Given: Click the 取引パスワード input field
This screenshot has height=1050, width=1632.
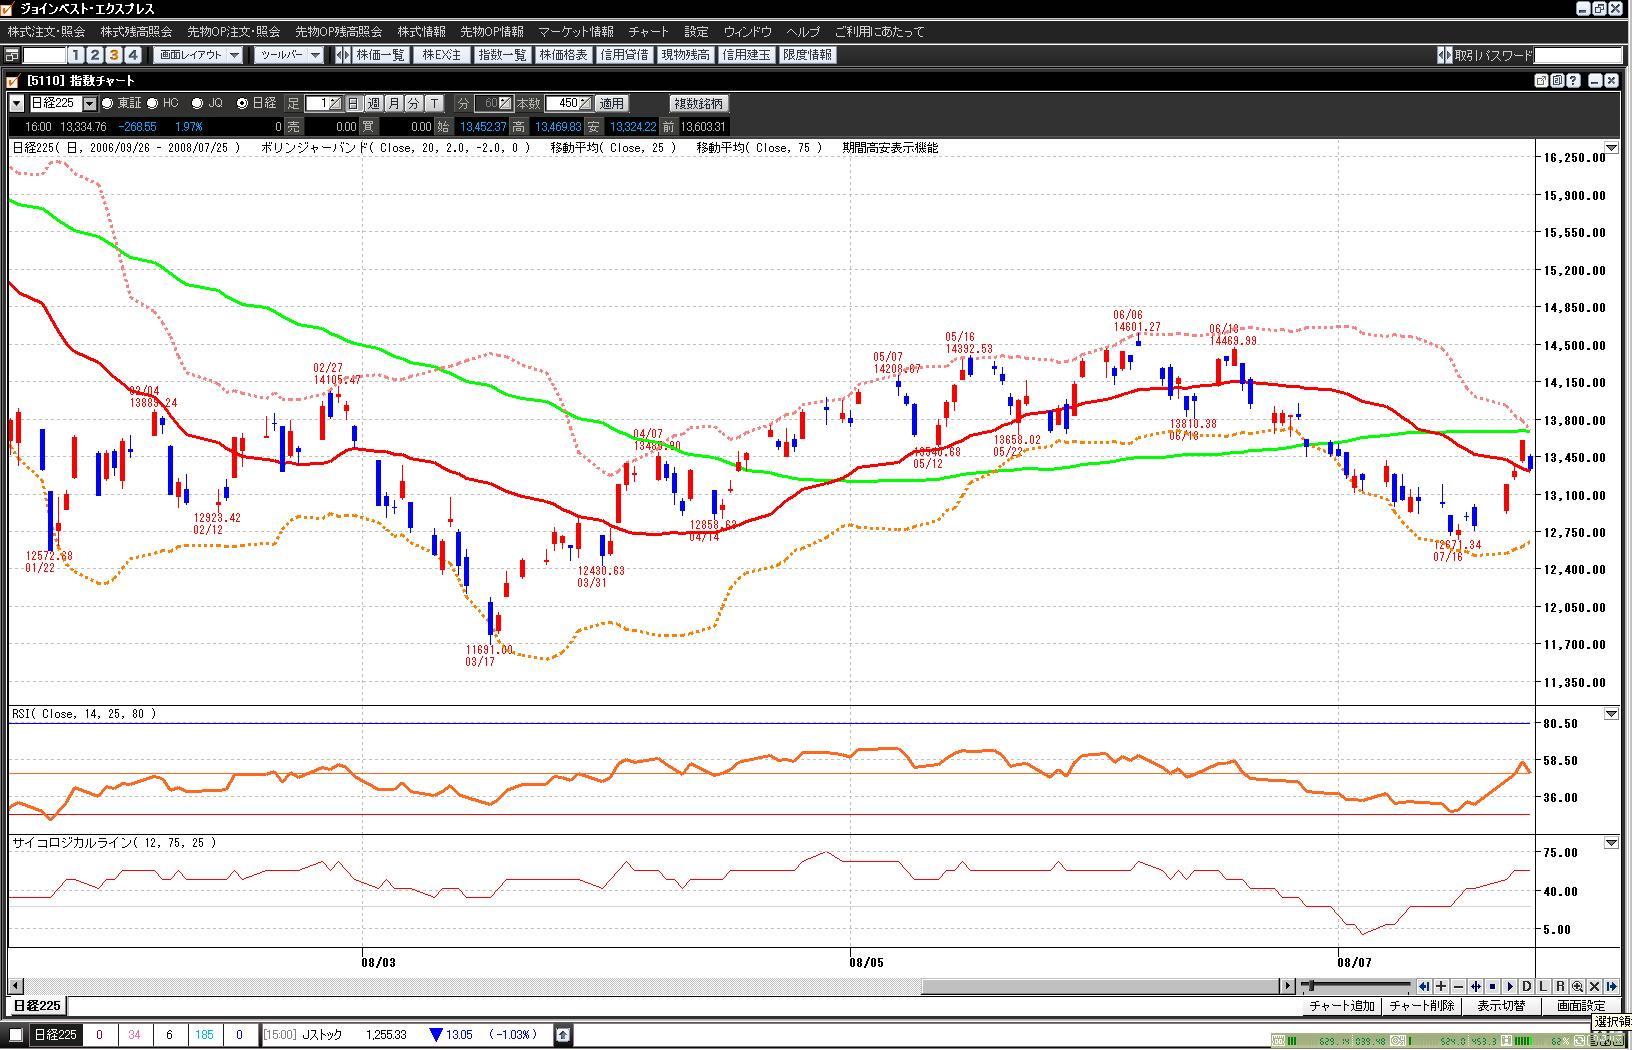Looking at the screenshot, I should point(1577,55).
